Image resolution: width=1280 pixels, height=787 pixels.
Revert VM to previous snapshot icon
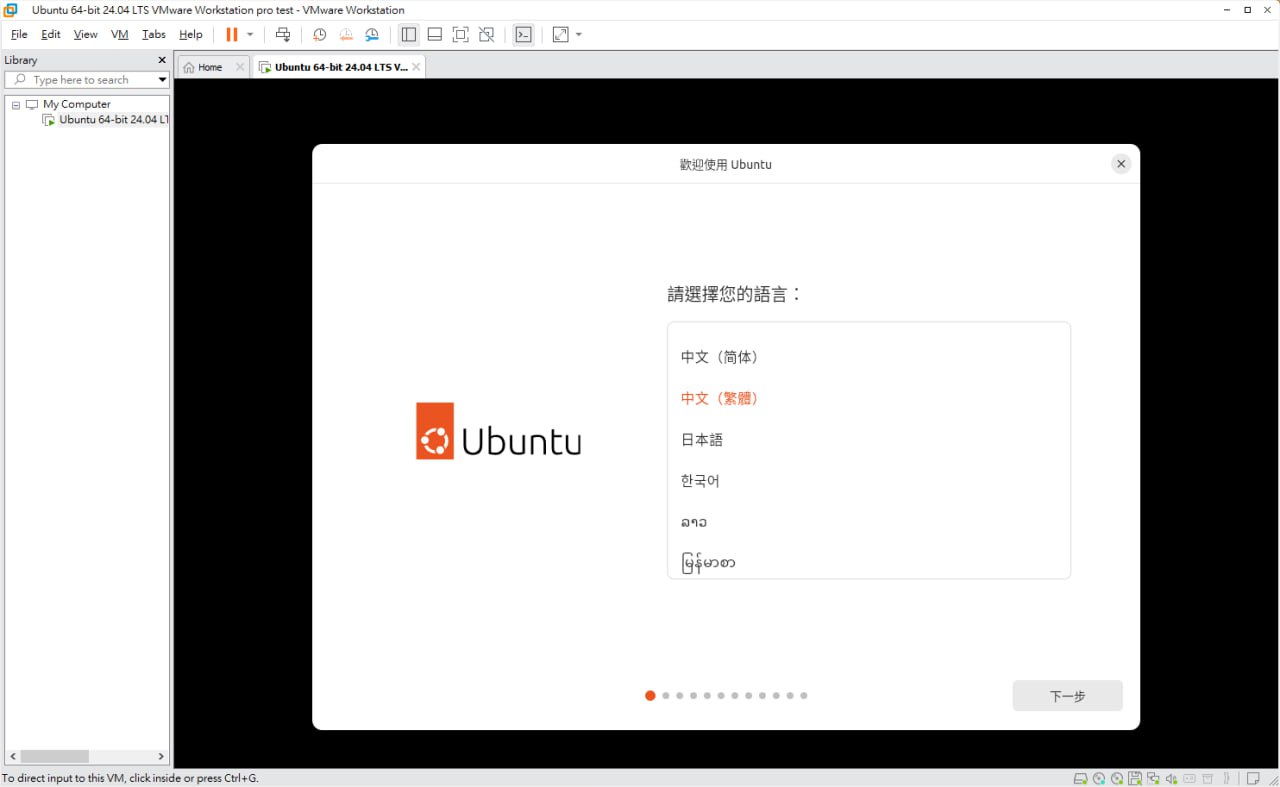point(345,35)
